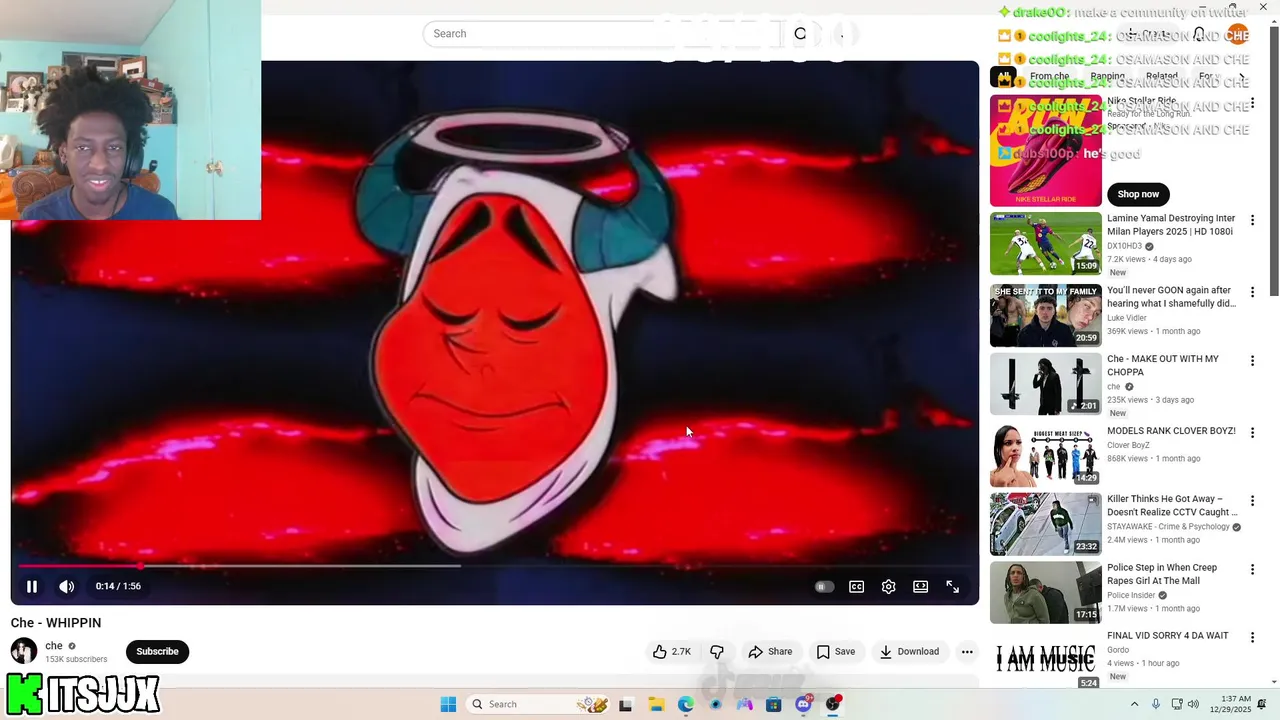Open MODELS RANK CLOVER BOYZ video title
This screenshot has height=720, width=1280.
(1171, 431)
